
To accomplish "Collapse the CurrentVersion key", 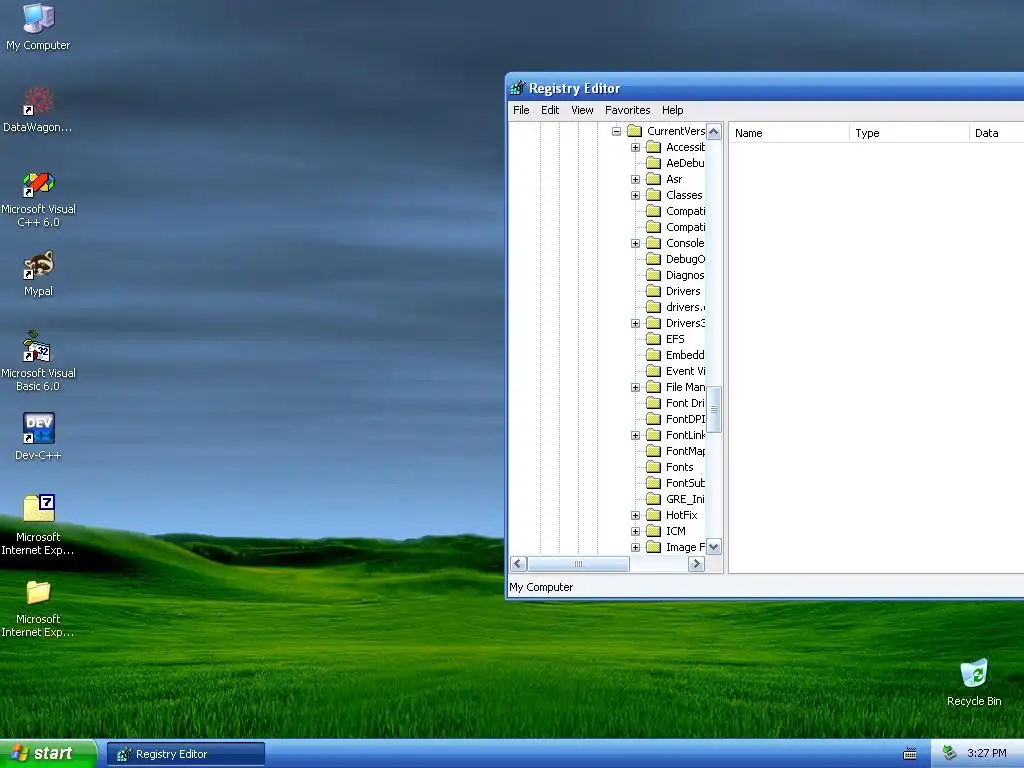I will point(616,131).
